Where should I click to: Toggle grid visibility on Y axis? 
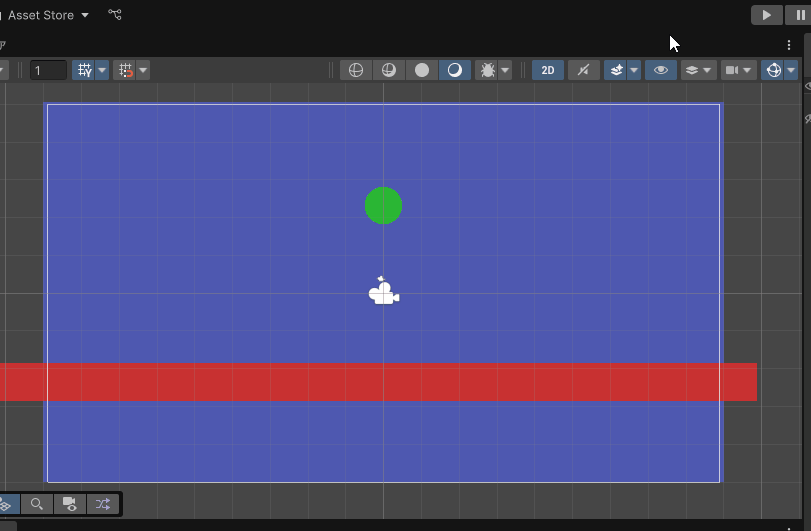click(84, 70)
